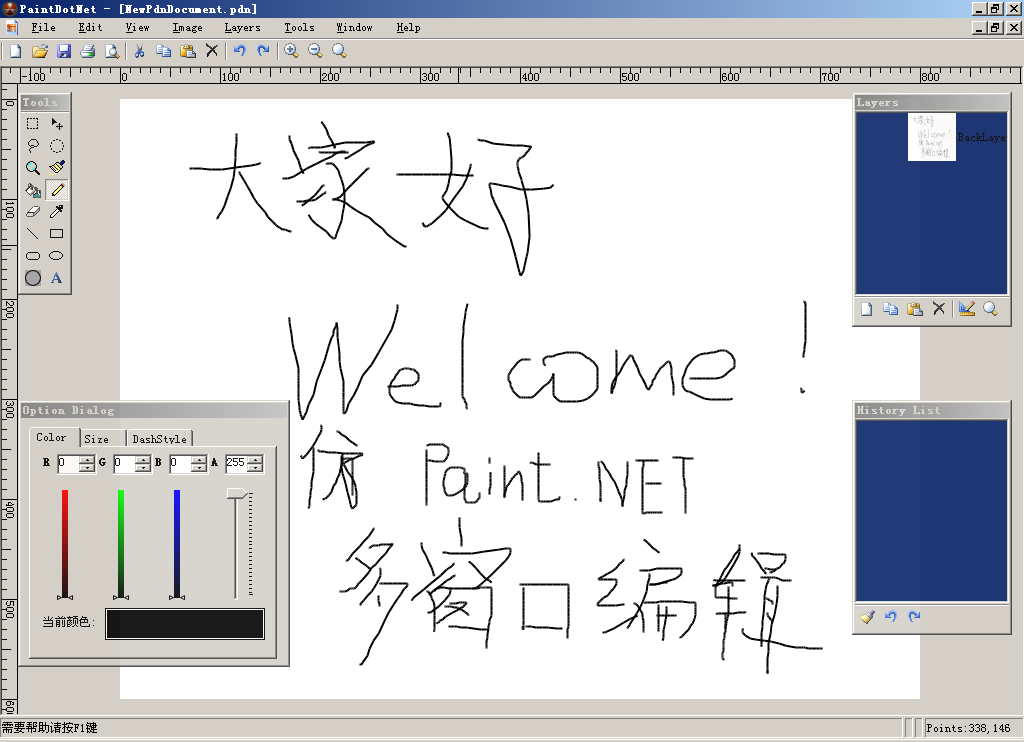
Task: Choose the Paintbrush tool
Action: (x=57, y=168)
